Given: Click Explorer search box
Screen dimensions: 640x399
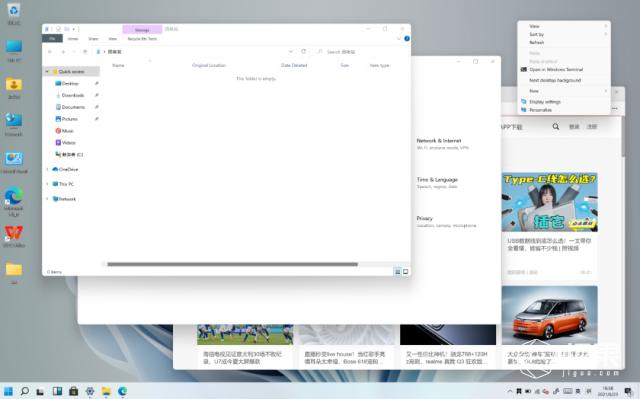Looking at the screenshot, I should (x=361, y=52).
